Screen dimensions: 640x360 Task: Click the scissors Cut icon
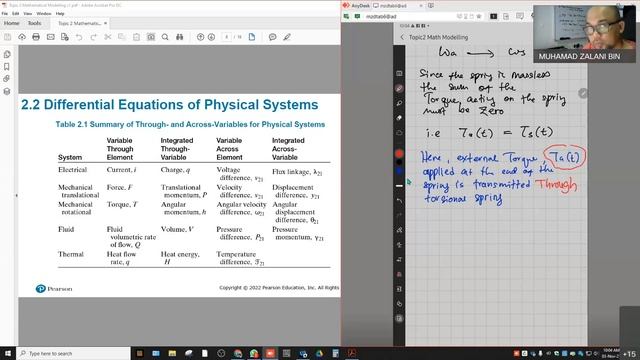(108, 37)
